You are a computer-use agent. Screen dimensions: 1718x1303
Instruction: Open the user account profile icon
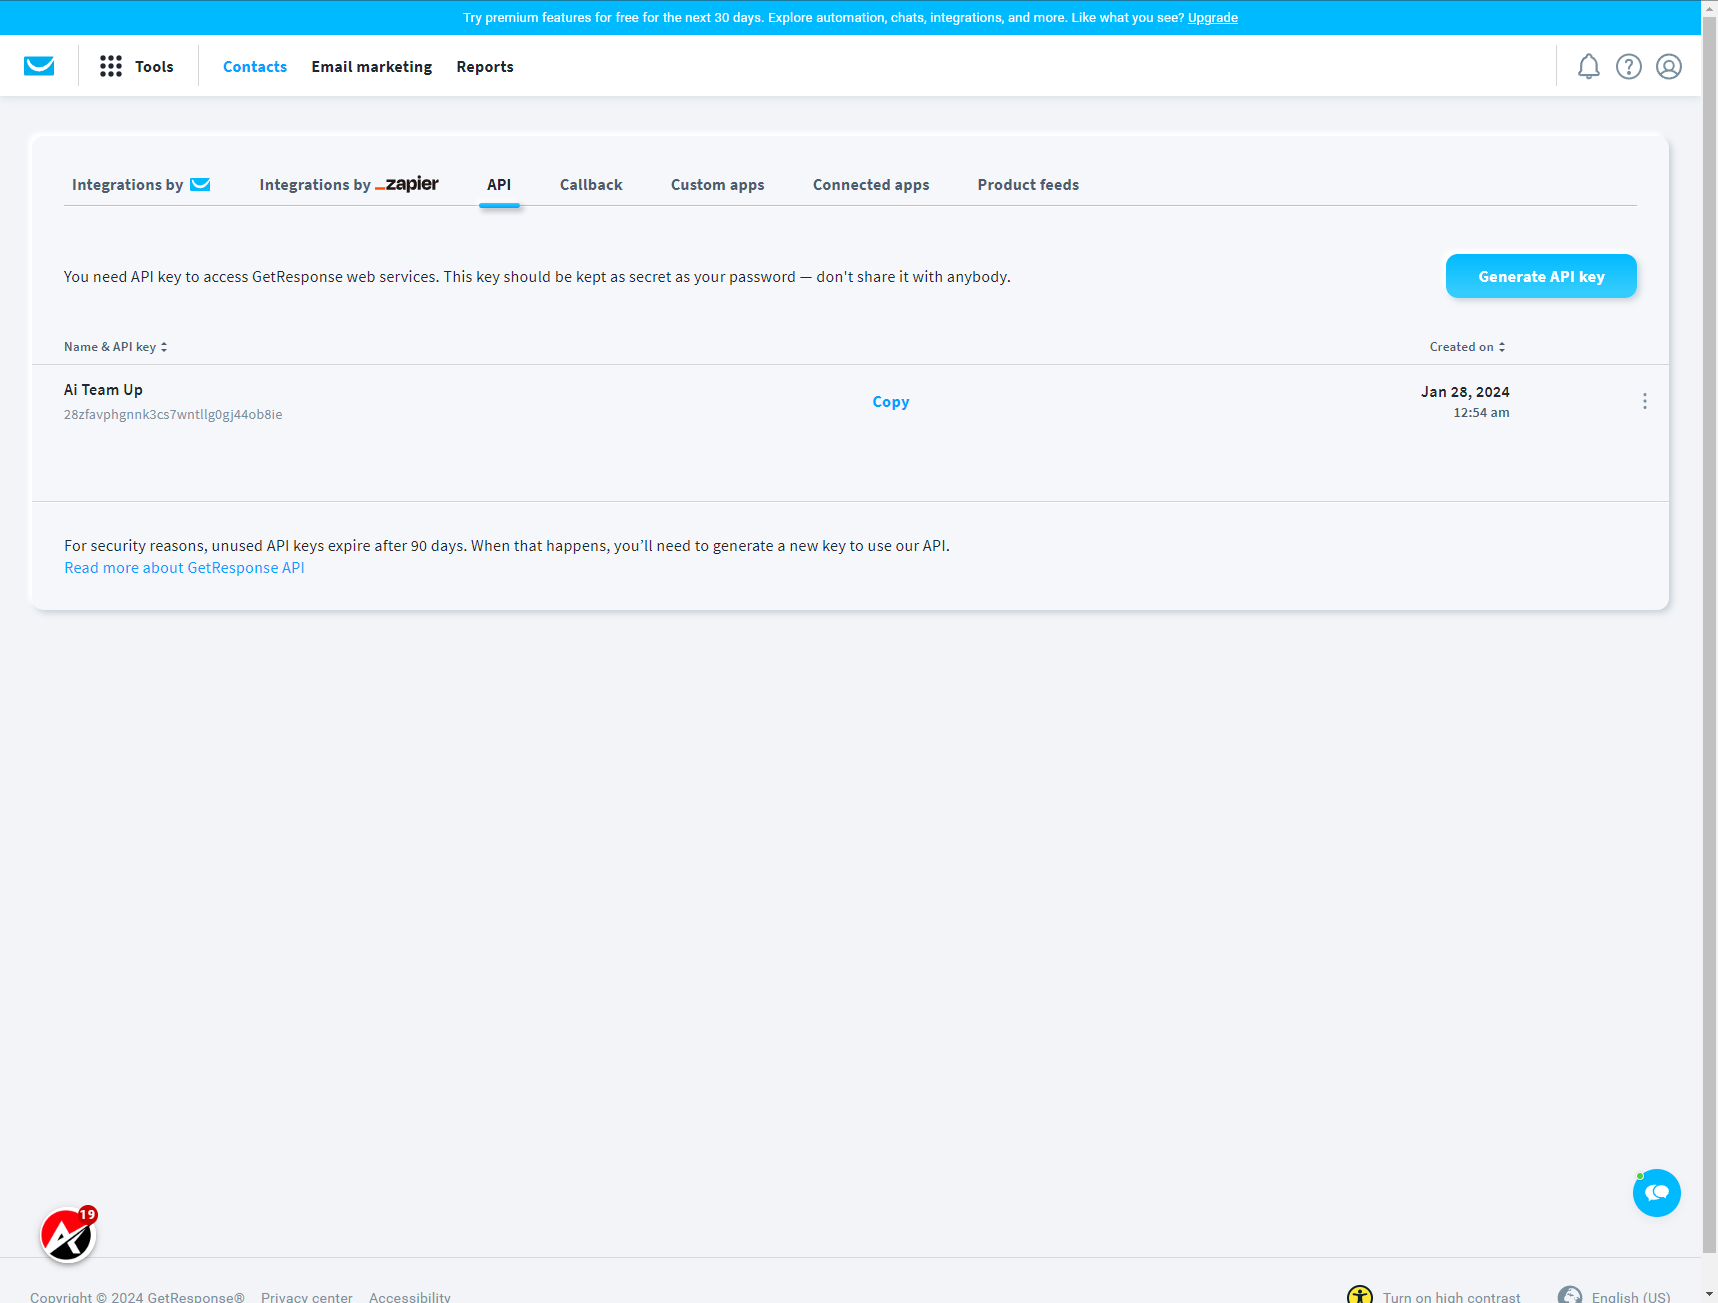[1668, 66]
